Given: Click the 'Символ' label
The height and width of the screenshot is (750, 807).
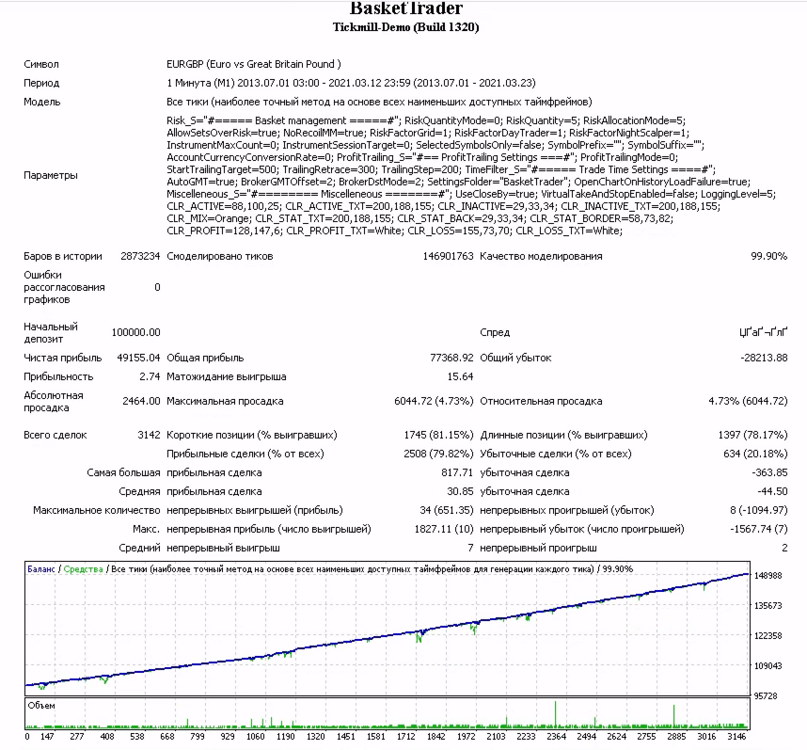Looking at the screenshot, I should click(x=41, y=64).
